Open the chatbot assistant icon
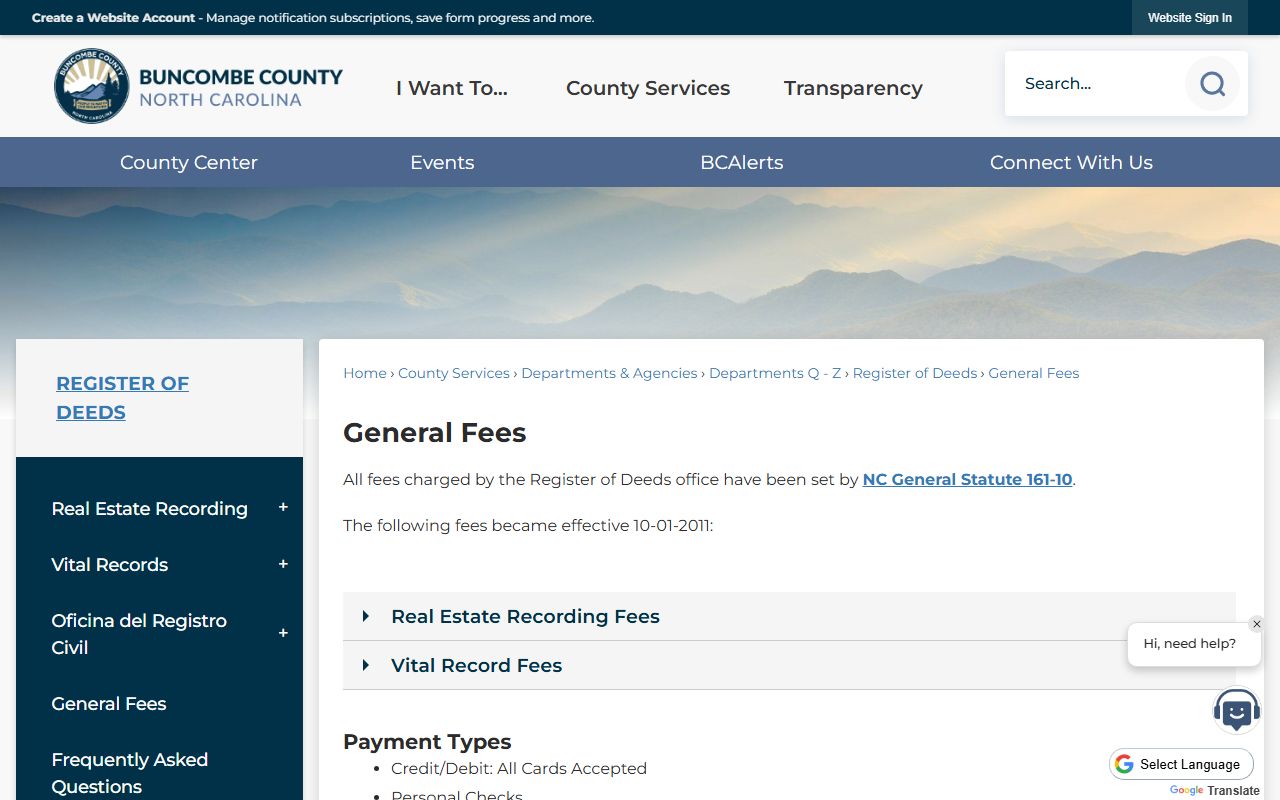The image size is (1280, 800). click(1237, 711)
